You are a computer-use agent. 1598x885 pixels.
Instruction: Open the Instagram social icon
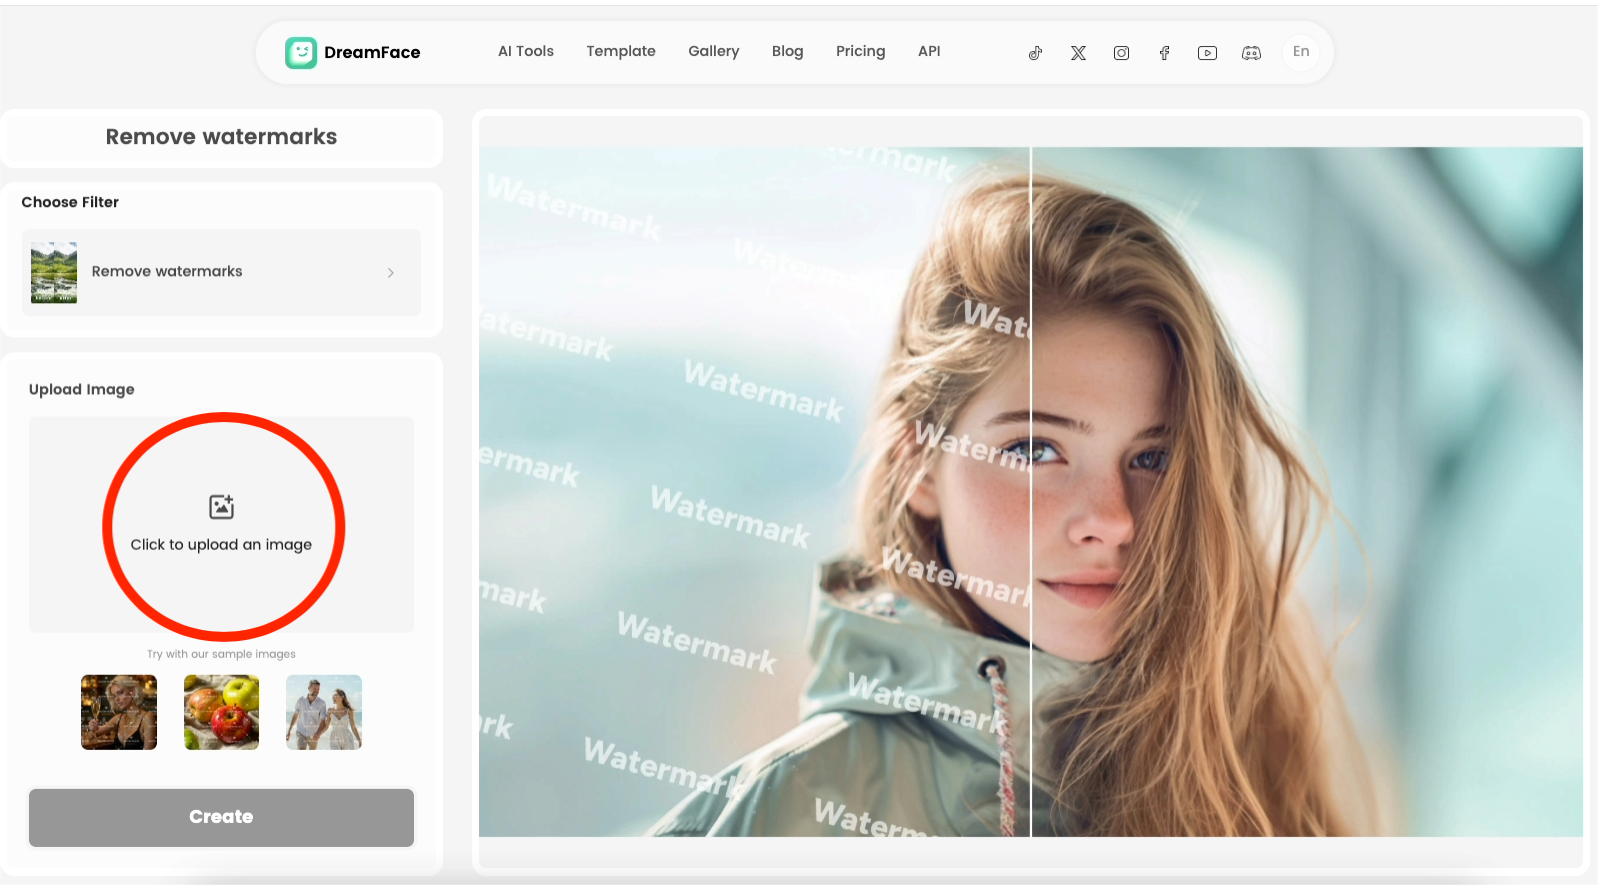[1121, 53]
